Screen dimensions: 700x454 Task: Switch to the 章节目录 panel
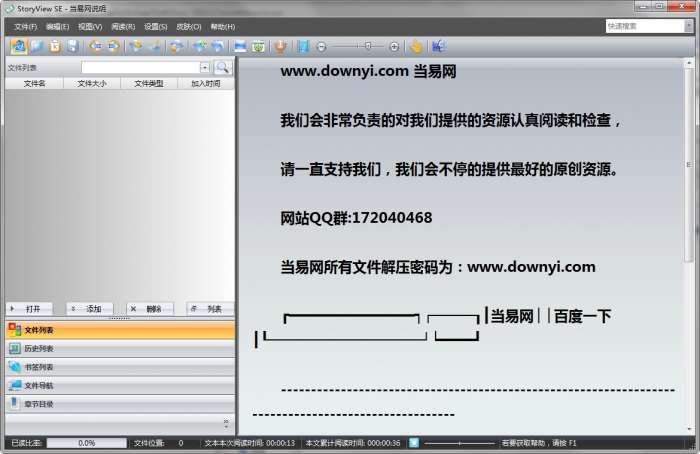120,404
